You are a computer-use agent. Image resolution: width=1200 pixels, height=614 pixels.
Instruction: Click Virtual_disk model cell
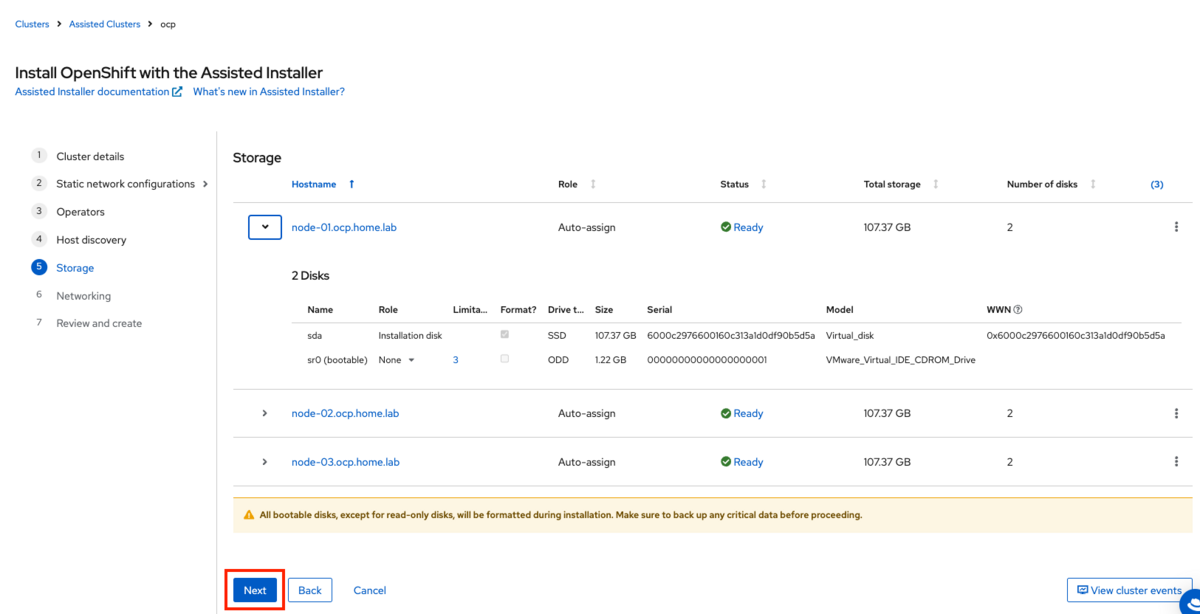[850, 335]
